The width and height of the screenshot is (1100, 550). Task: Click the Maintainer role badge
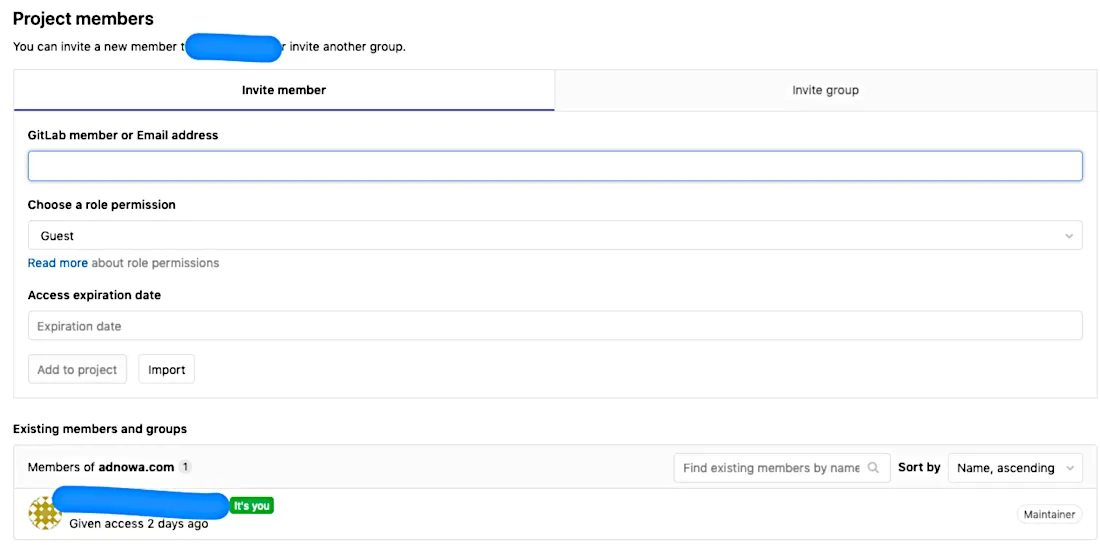(x=1049, y=514)
